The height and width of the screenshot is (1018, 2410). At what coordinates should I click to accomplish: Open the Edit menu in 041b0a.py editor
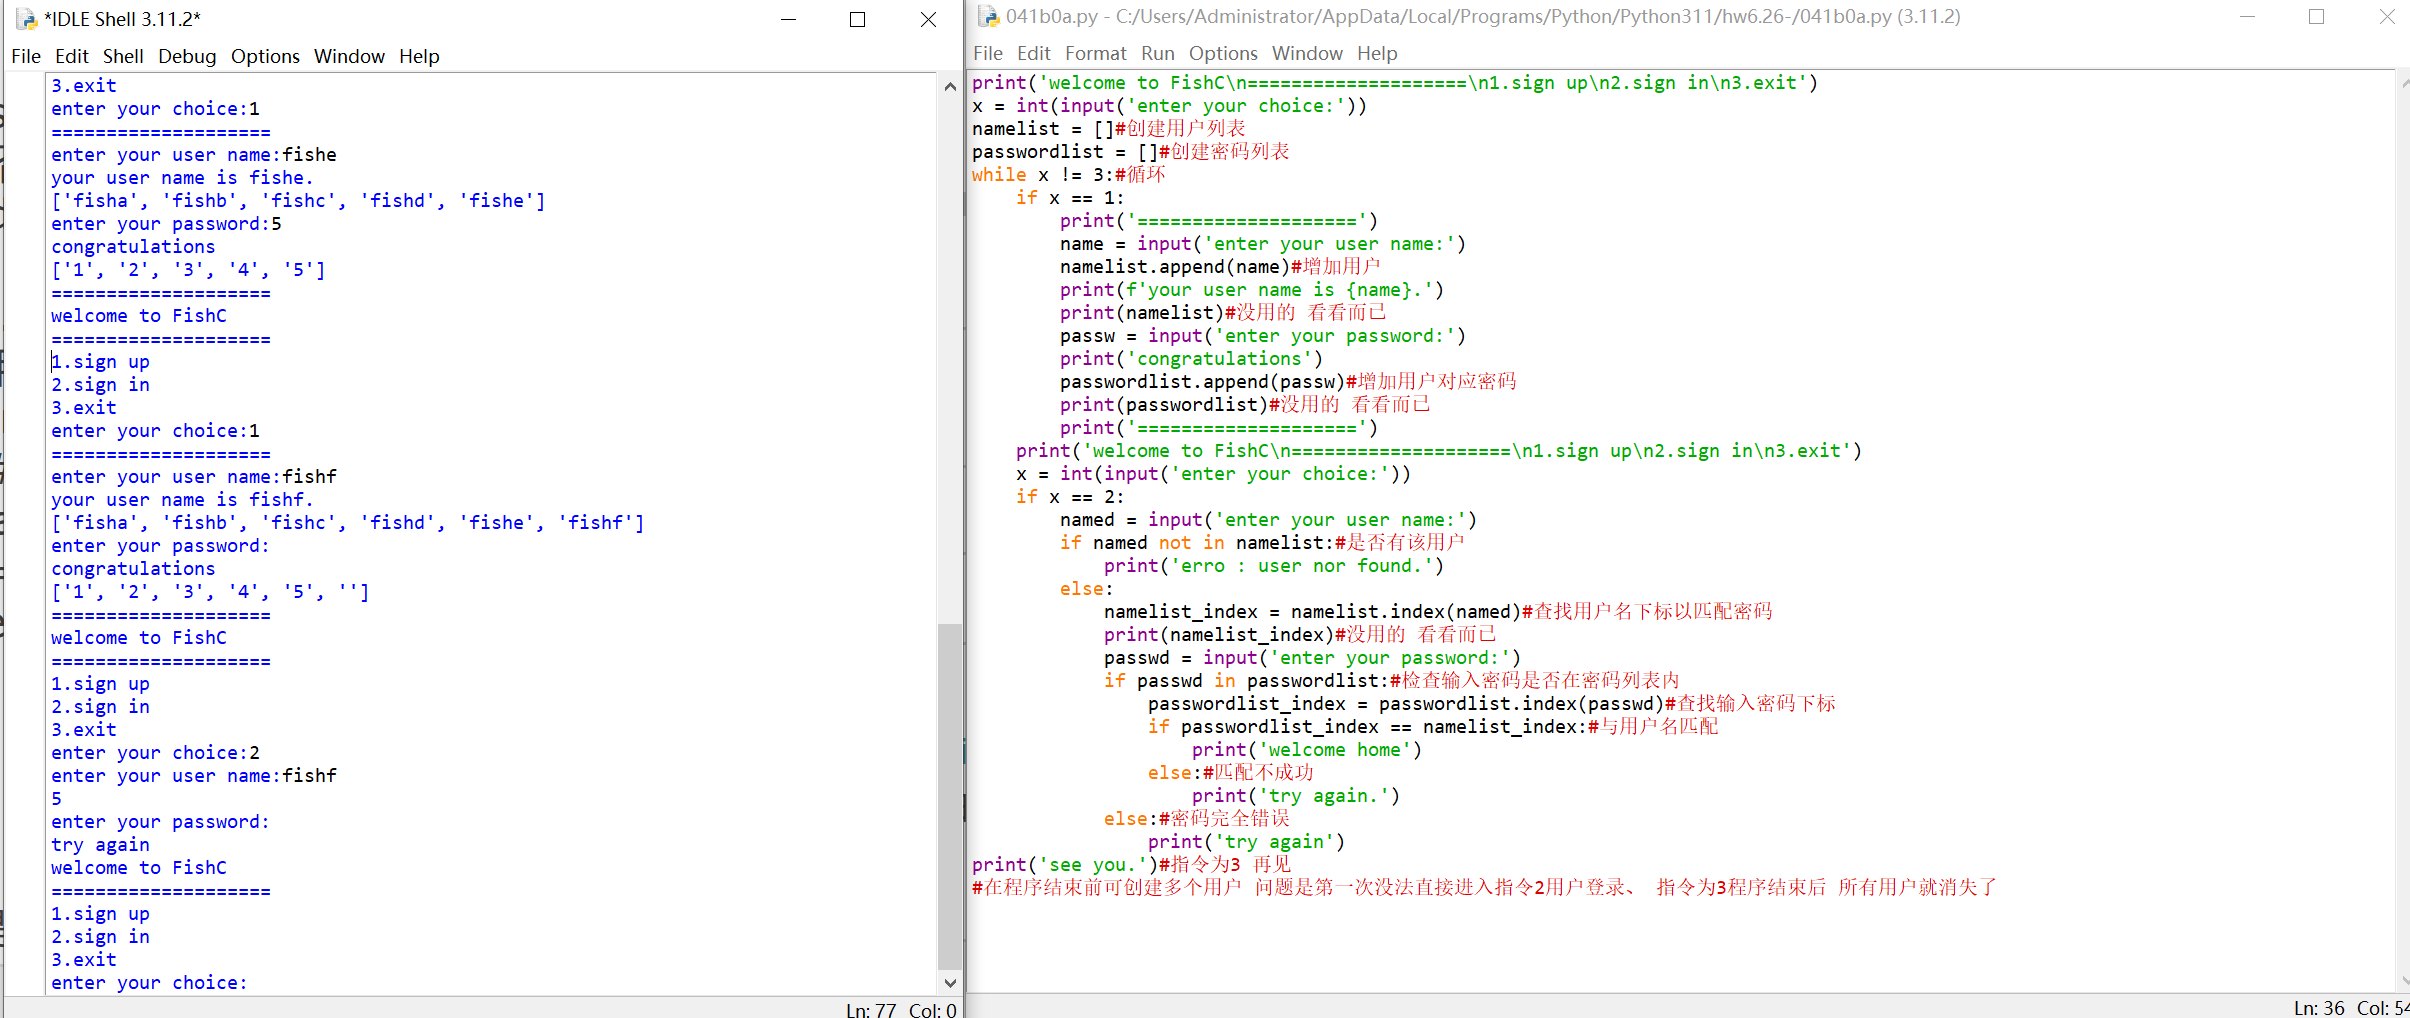(x=1034, y=53)
